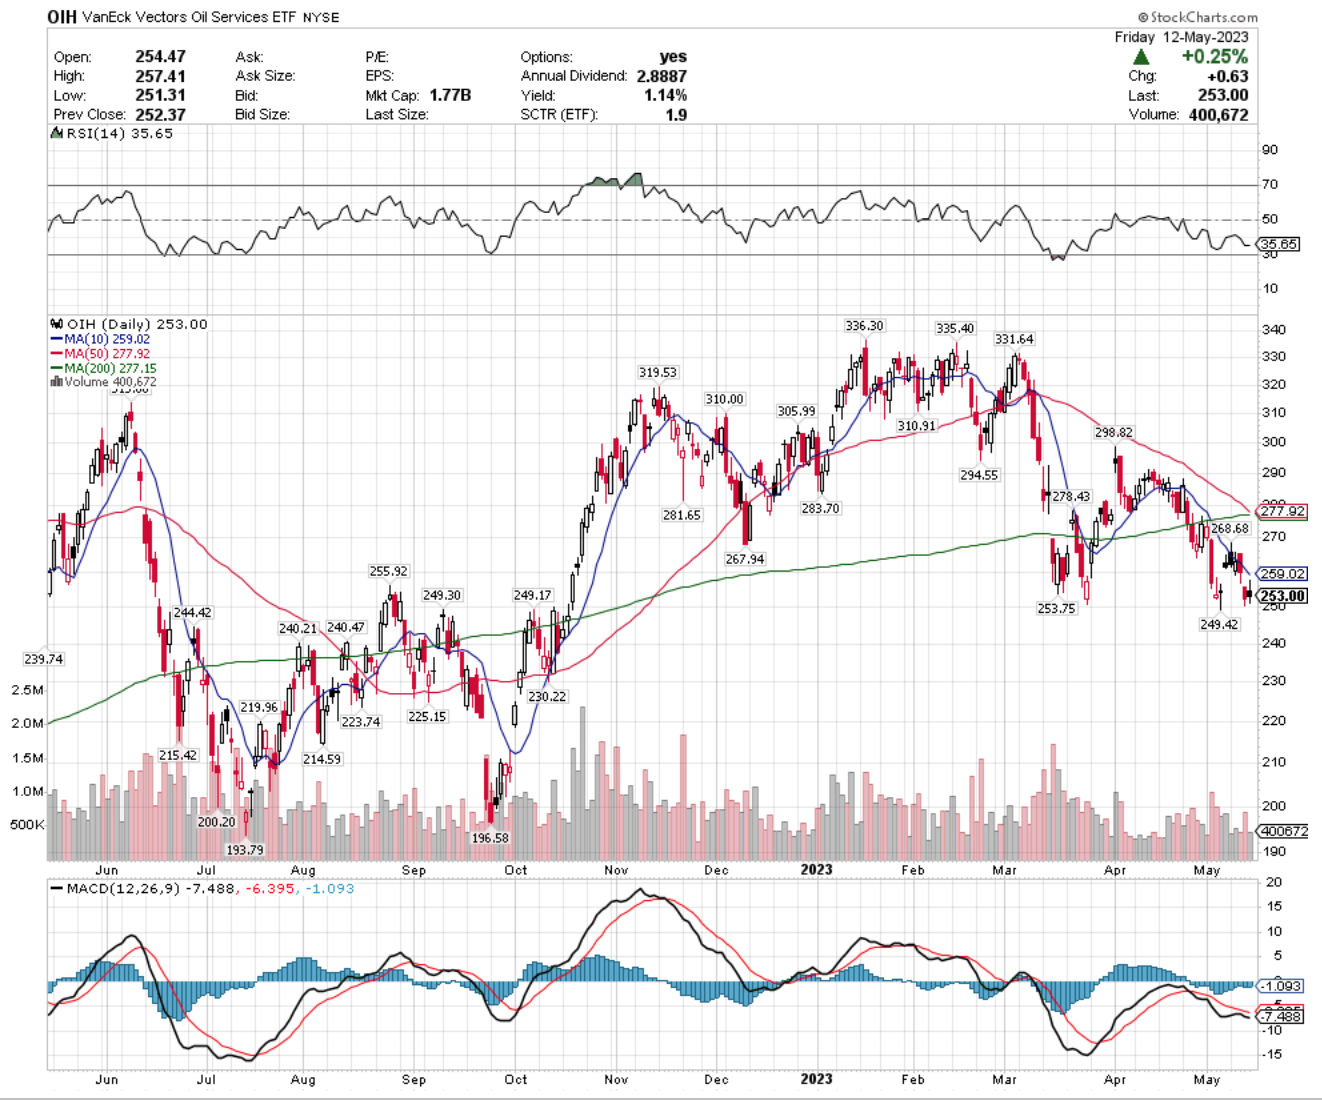Click the 255.92 price label
This screenshot has height=1100, width=1322.
(x=388, y=572)
